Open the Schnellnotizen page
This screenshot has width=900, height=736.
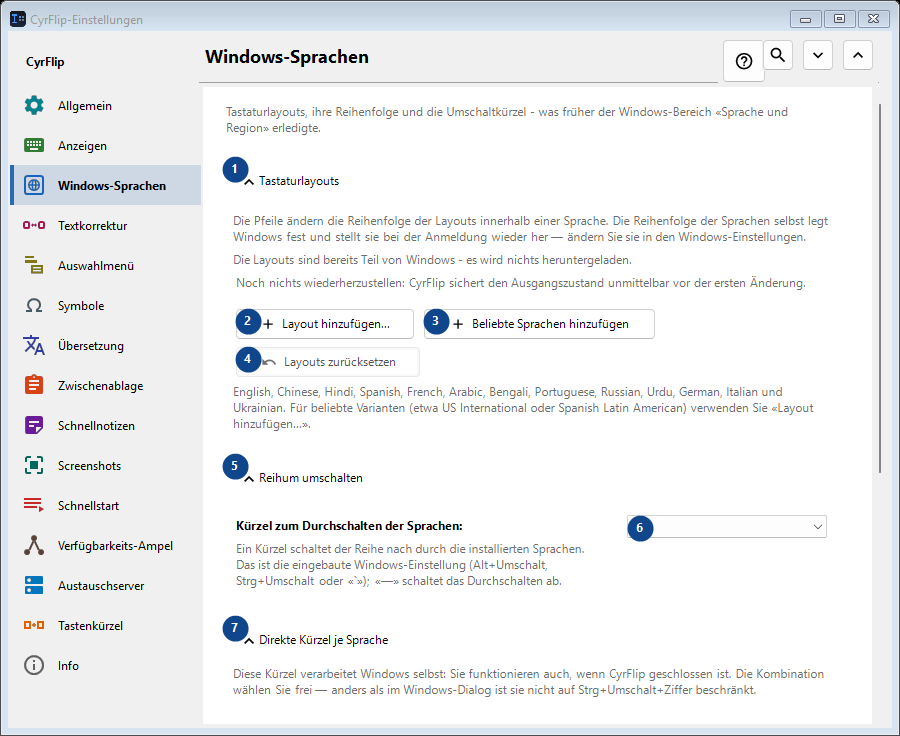[106, 425]
